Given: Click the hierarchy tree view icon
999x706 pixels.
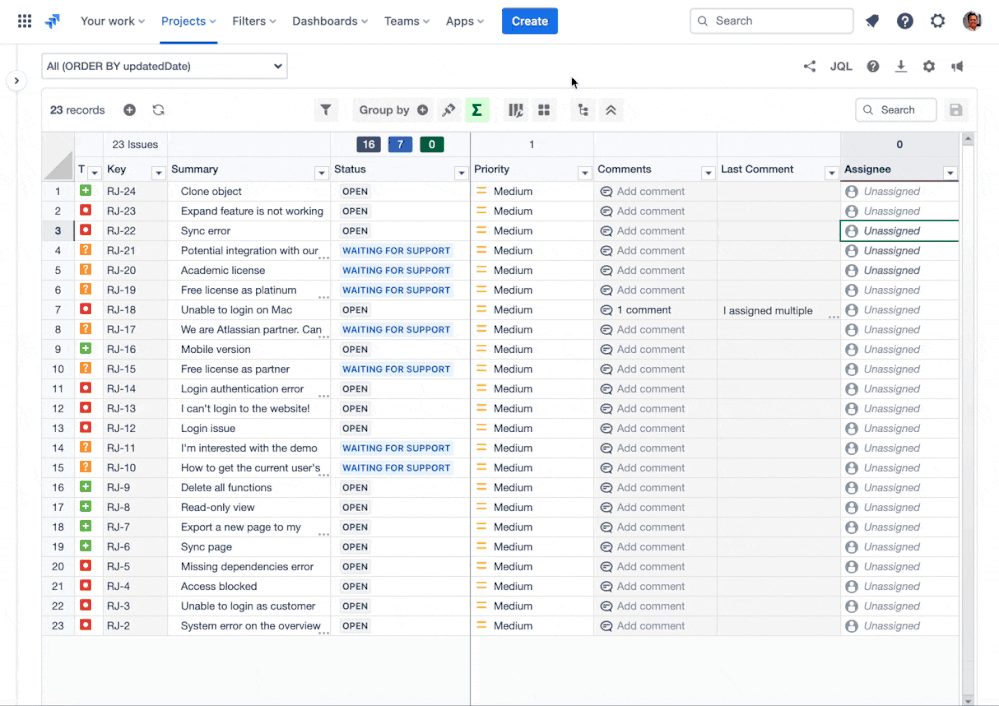Looking at the screenshot, I should [582, 110].
